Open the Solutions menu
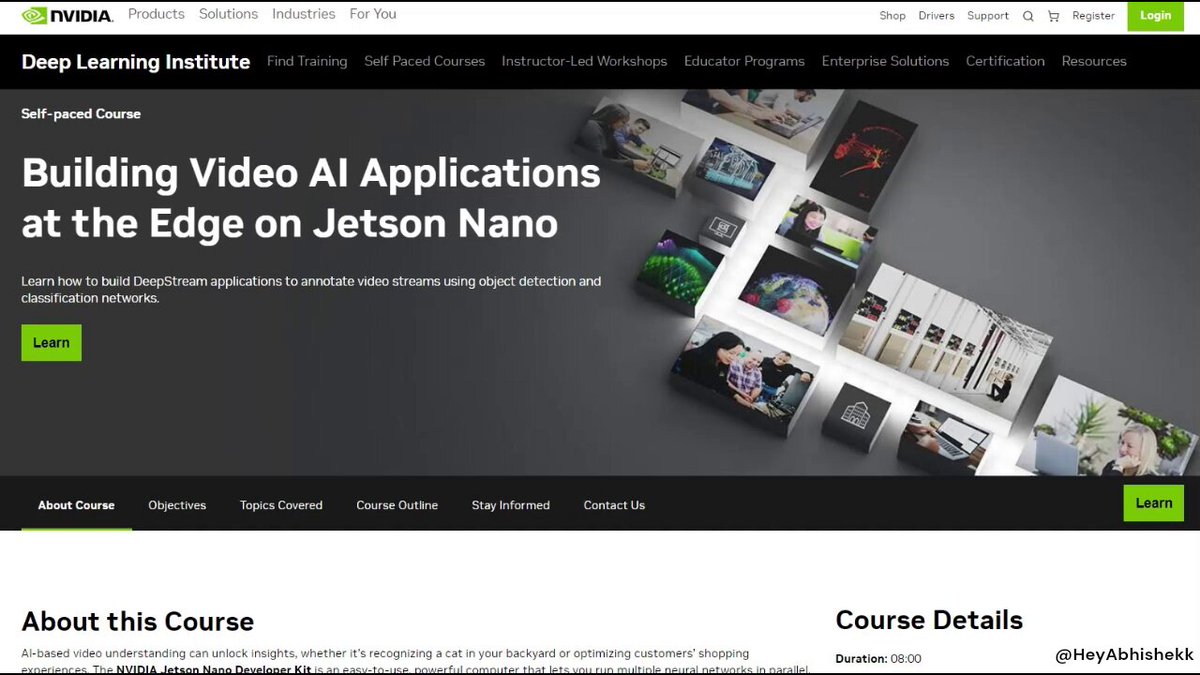The width and height of the screenshot is (1200, 675). point(228,14)
